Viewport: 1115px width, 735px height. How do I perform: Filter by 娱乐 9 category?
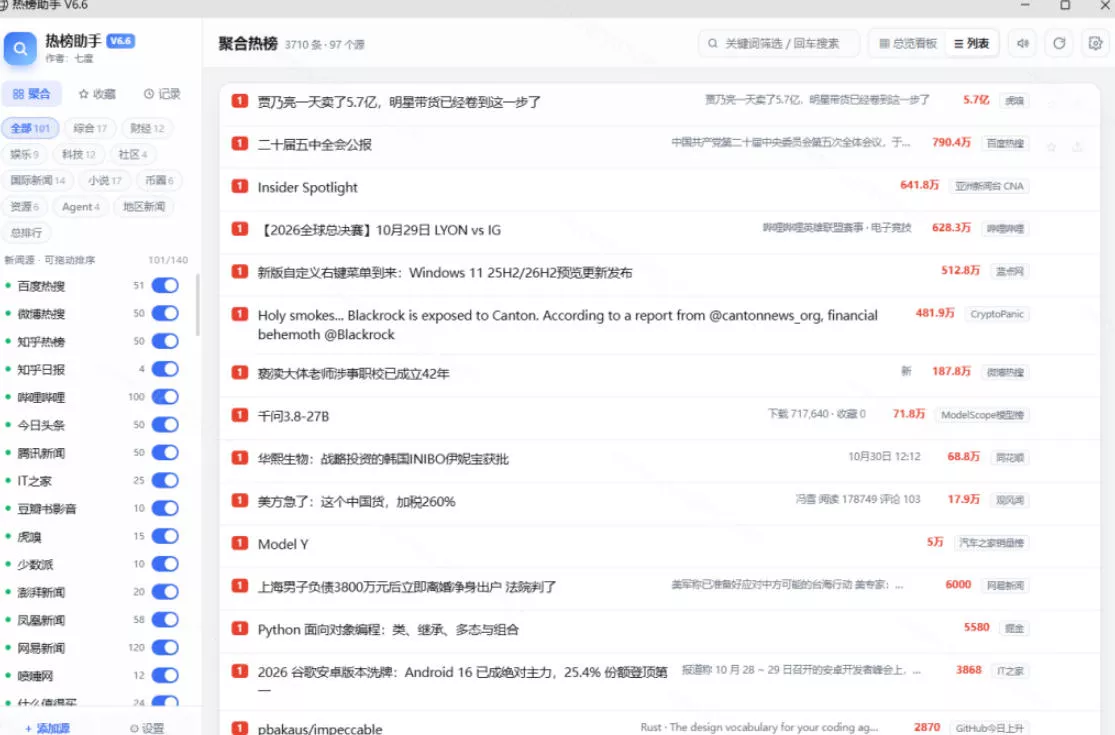pos(24,154)
